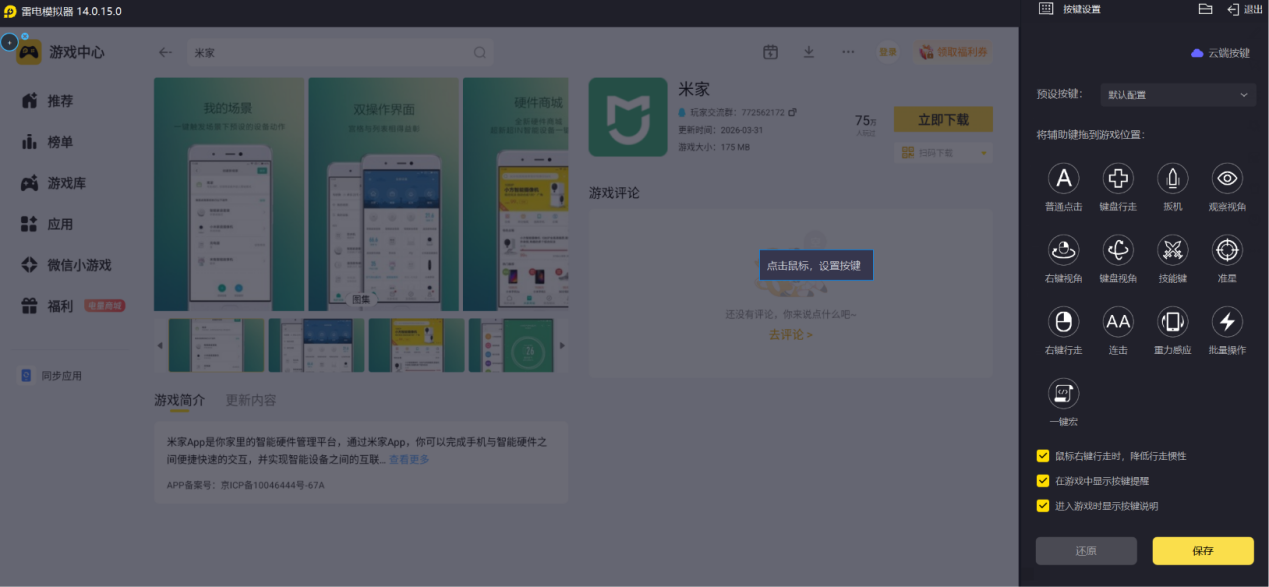Click the round floating button above 游戏中心 logo

[9, 42]
